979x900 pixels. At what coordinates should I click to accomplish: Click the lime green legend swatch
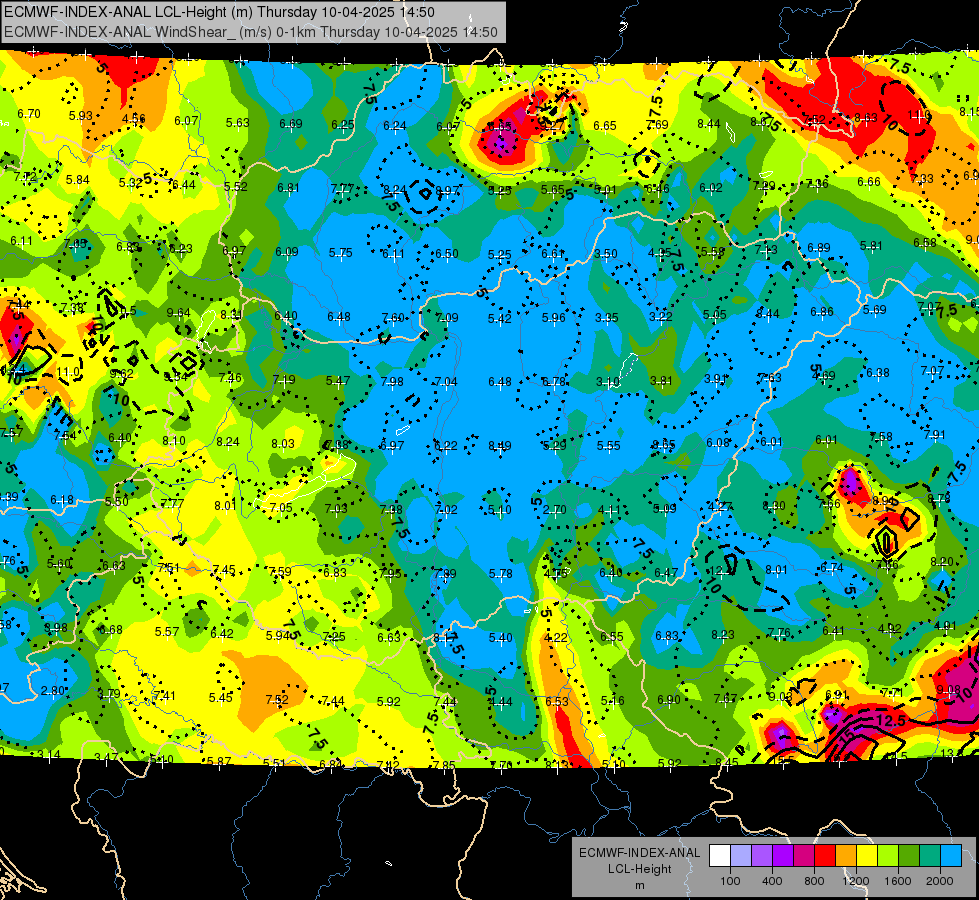888,855
